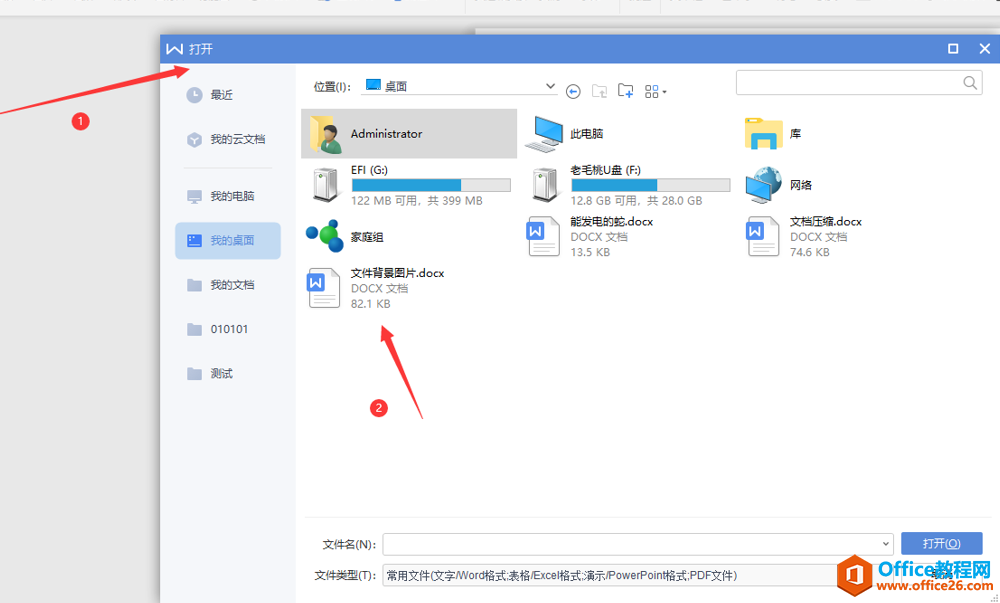
Task: Select the EFI (G:) drive
Action: coord(409,185)
